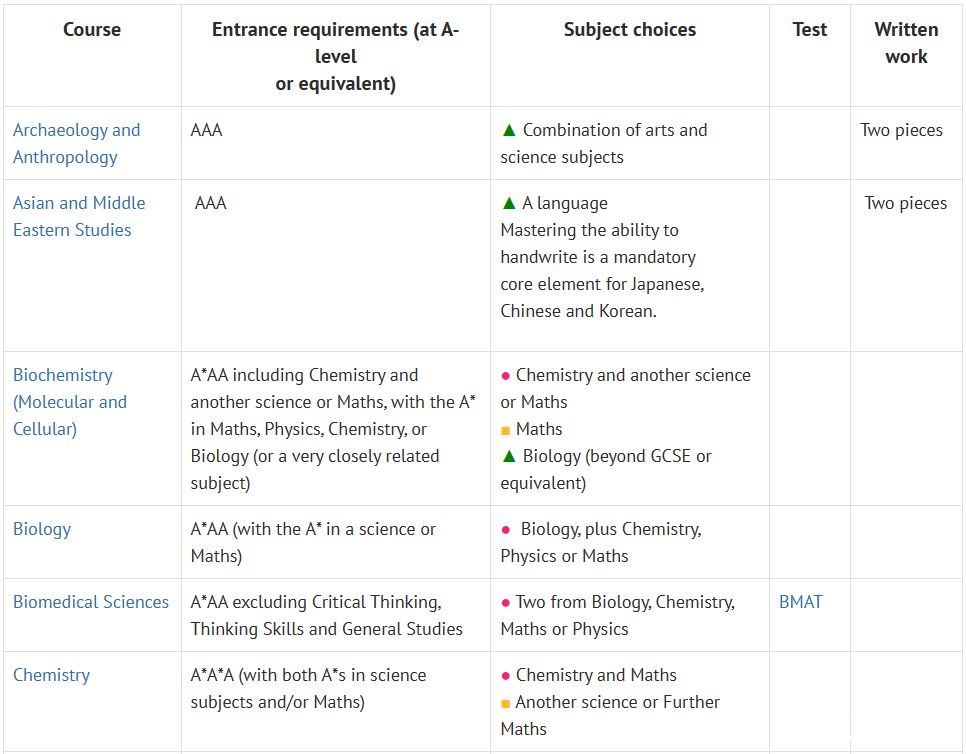This screenshot has height=754, width=966.
Task: Click orange square beside Another science or Further
Action: [506, 703]
